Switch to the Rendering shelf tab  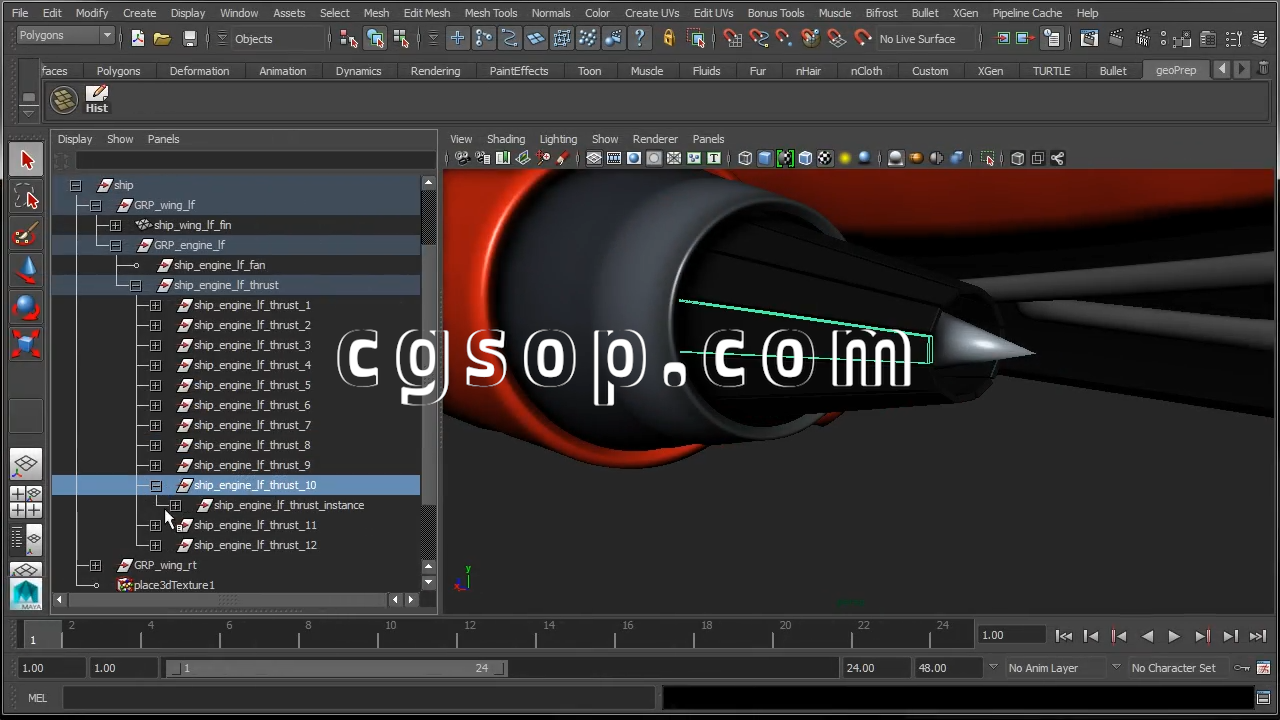coord(435,71)
